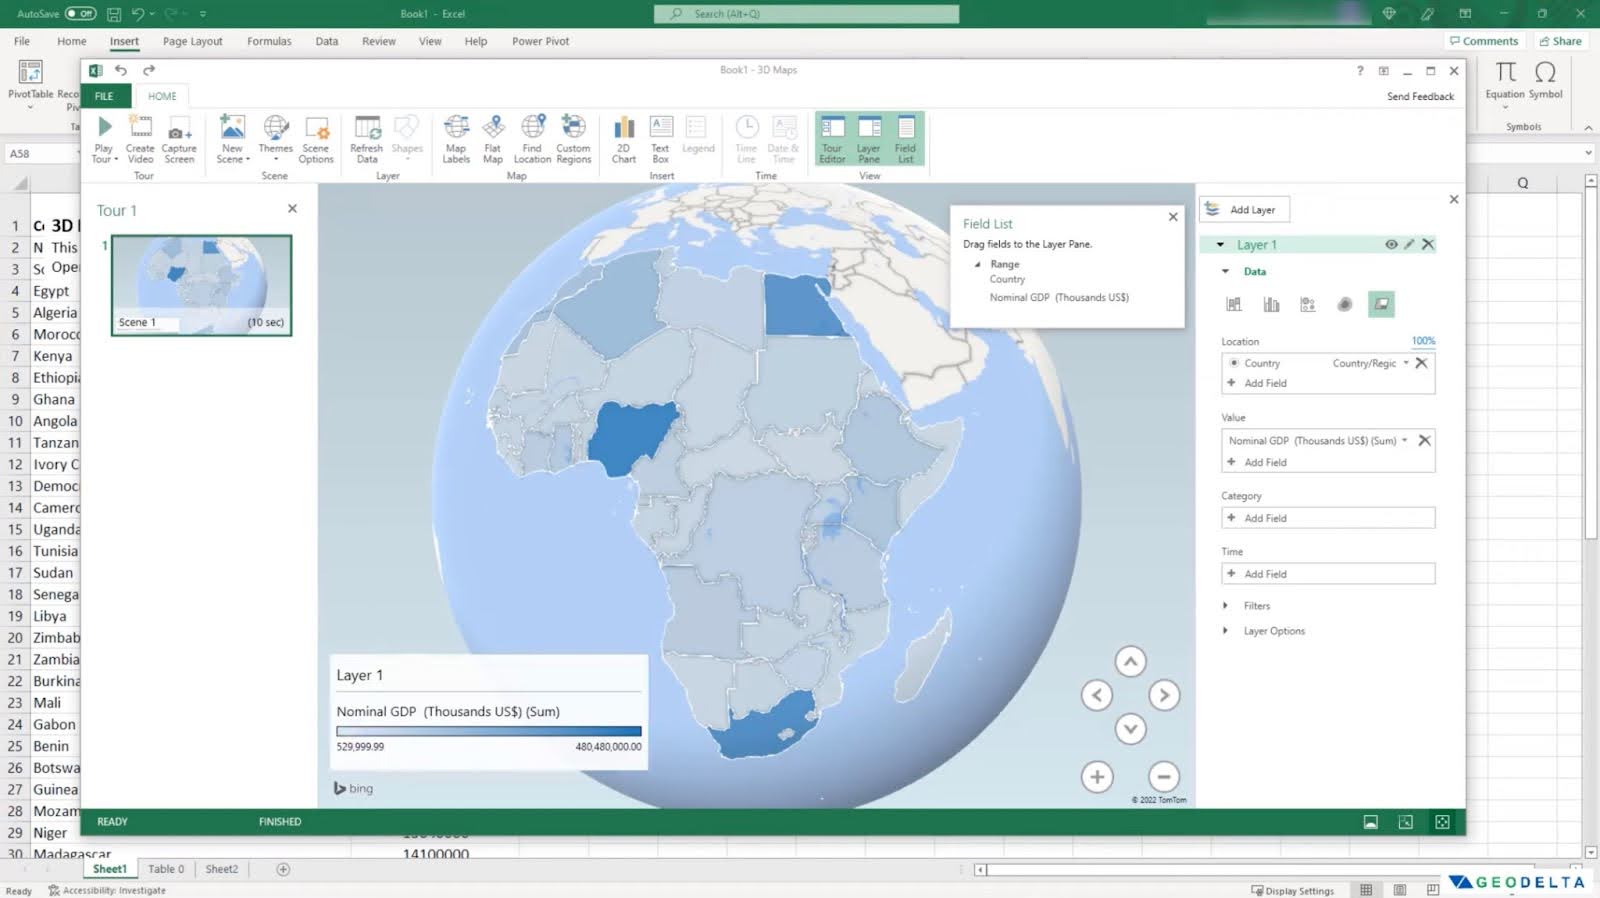Select clustered column visualization type

pos(1271,304)
